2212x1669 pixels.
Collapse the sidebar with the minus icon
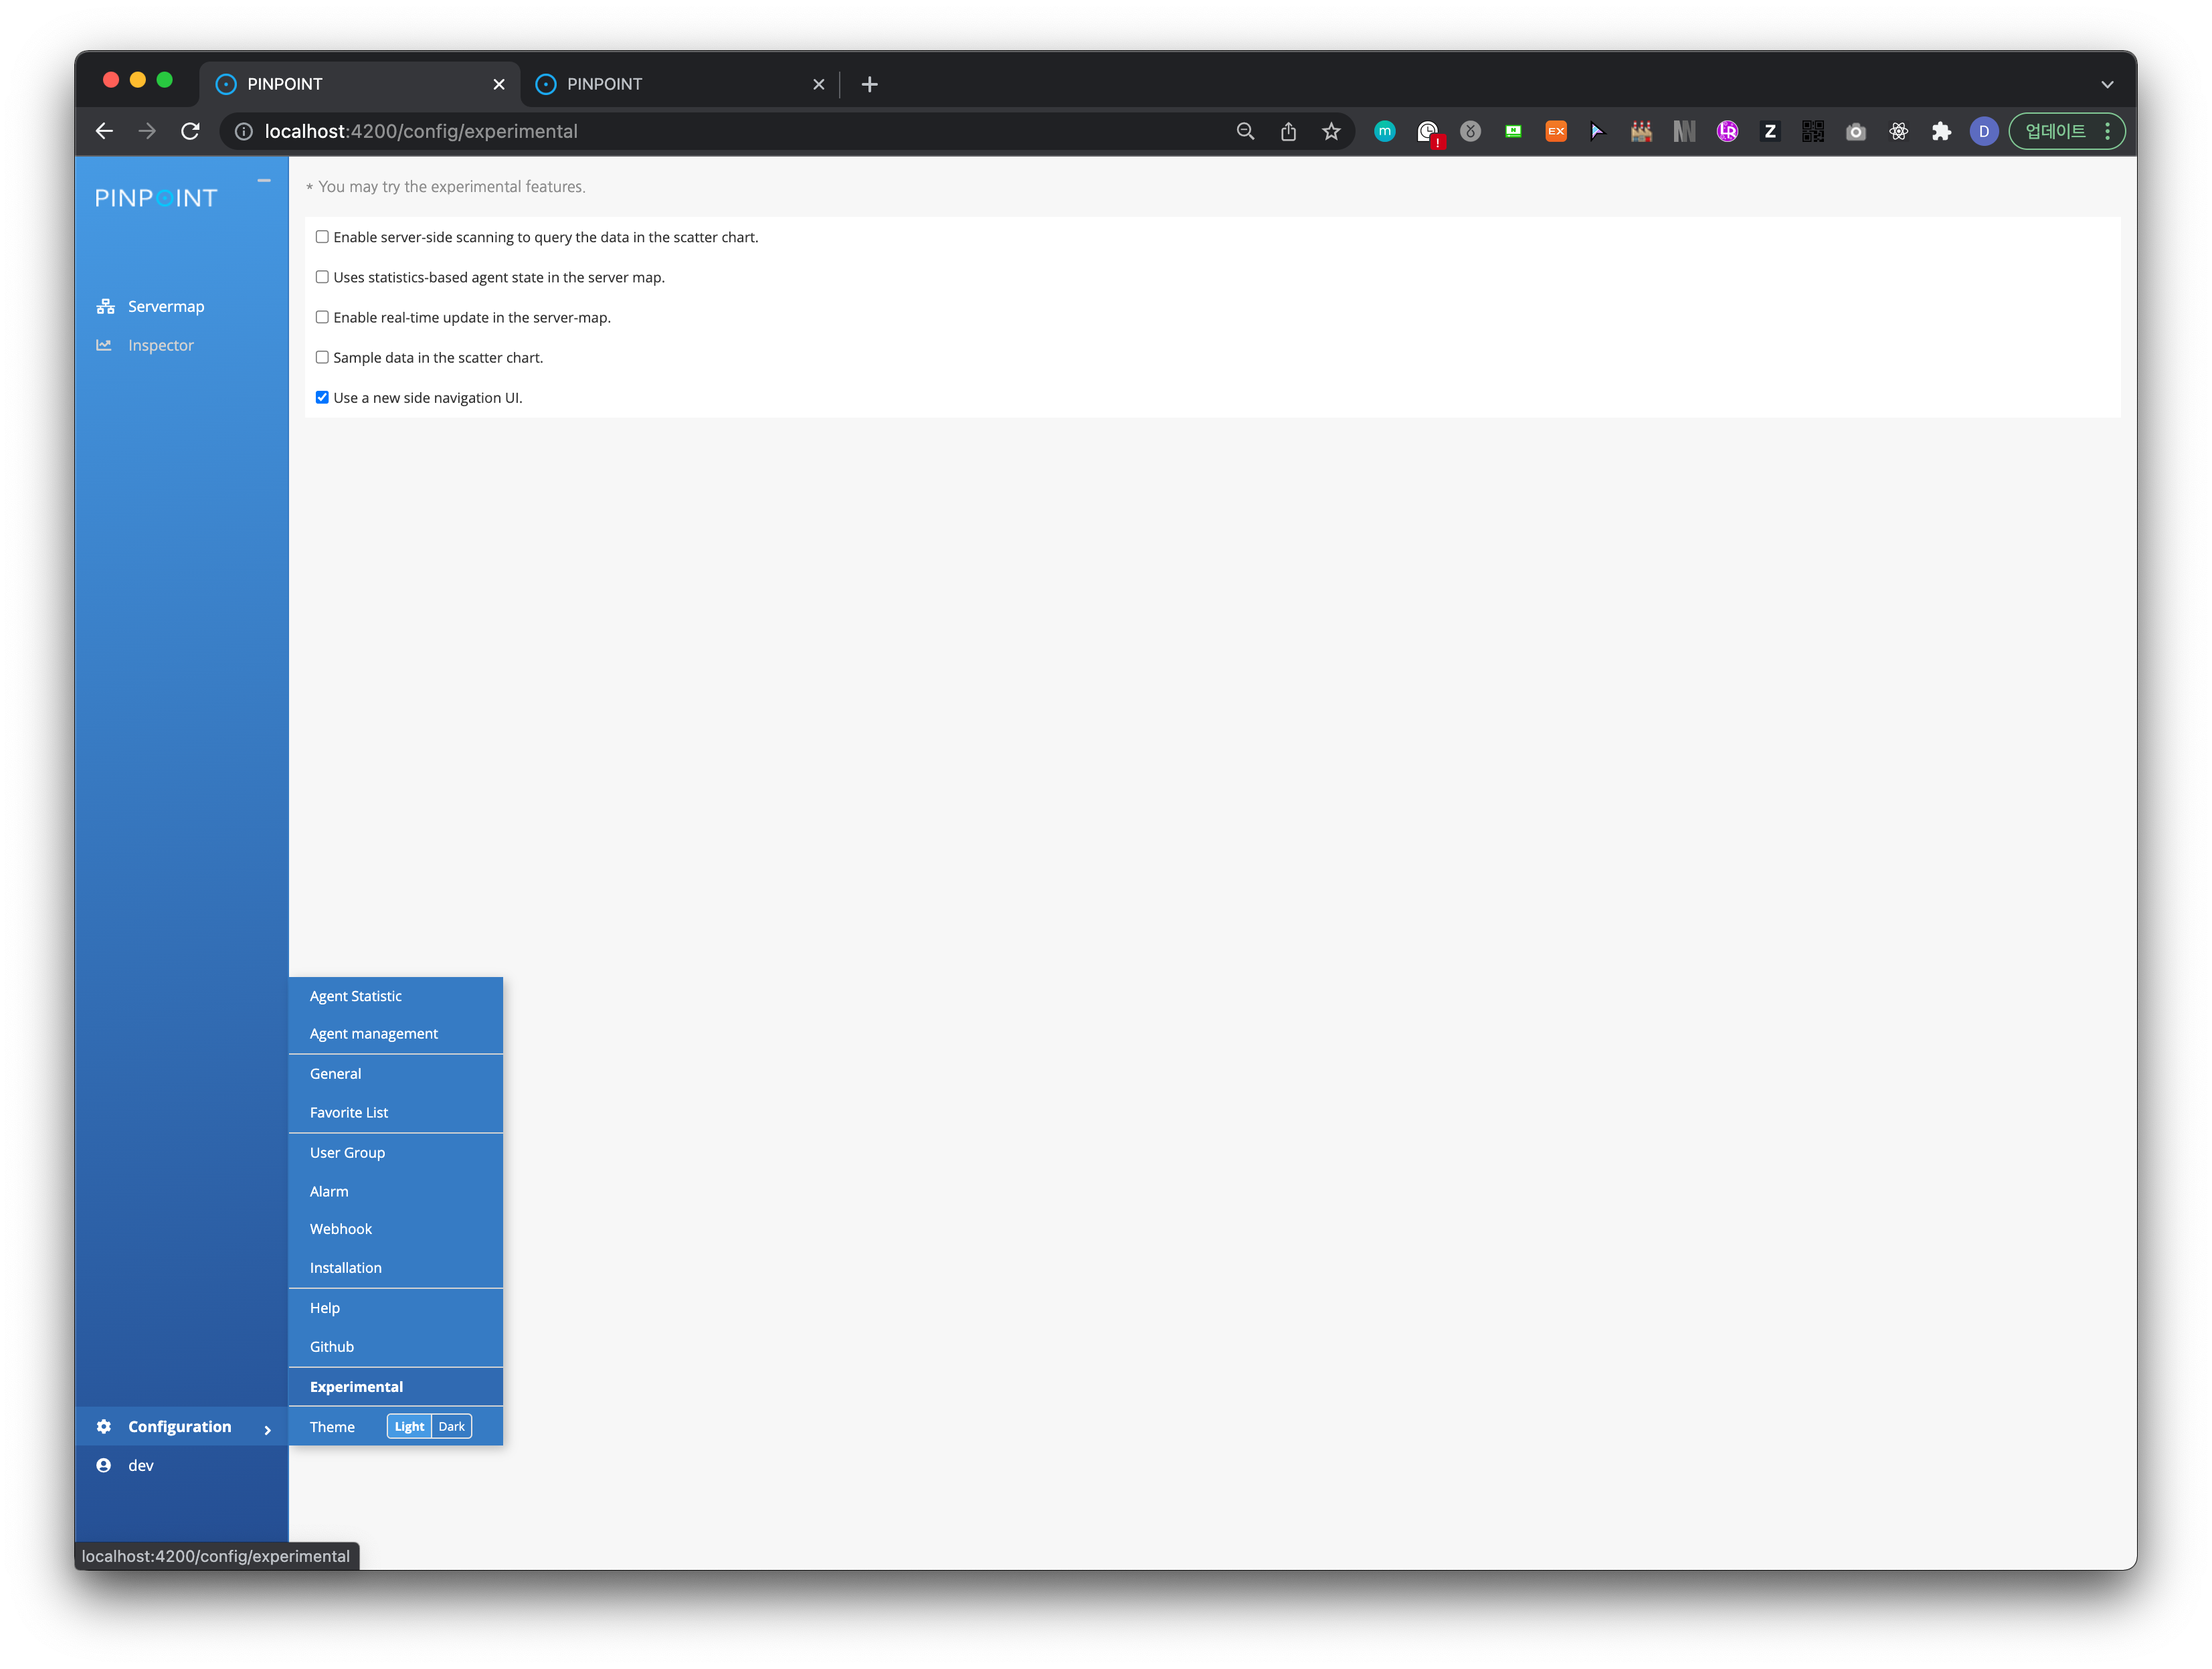tap(264, 180)
